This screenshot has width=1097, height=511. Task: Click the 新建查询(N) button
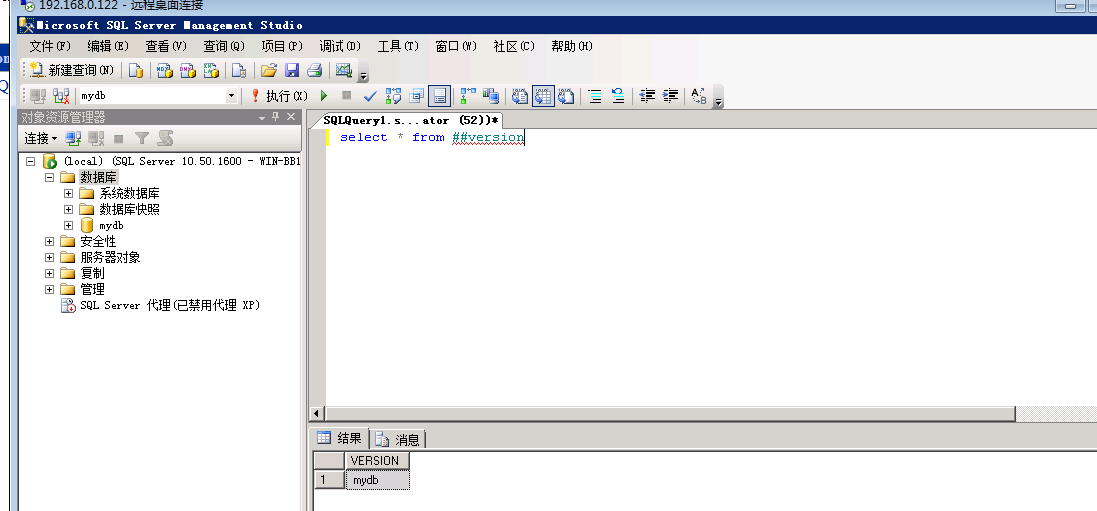[72, 71]
